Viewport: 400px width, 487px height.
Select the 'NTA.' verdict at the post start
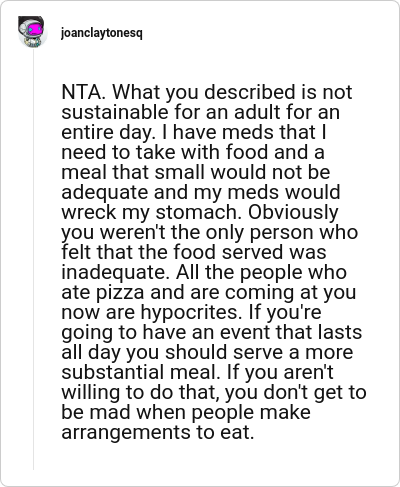pyautogui.click(x=84, y=92)
